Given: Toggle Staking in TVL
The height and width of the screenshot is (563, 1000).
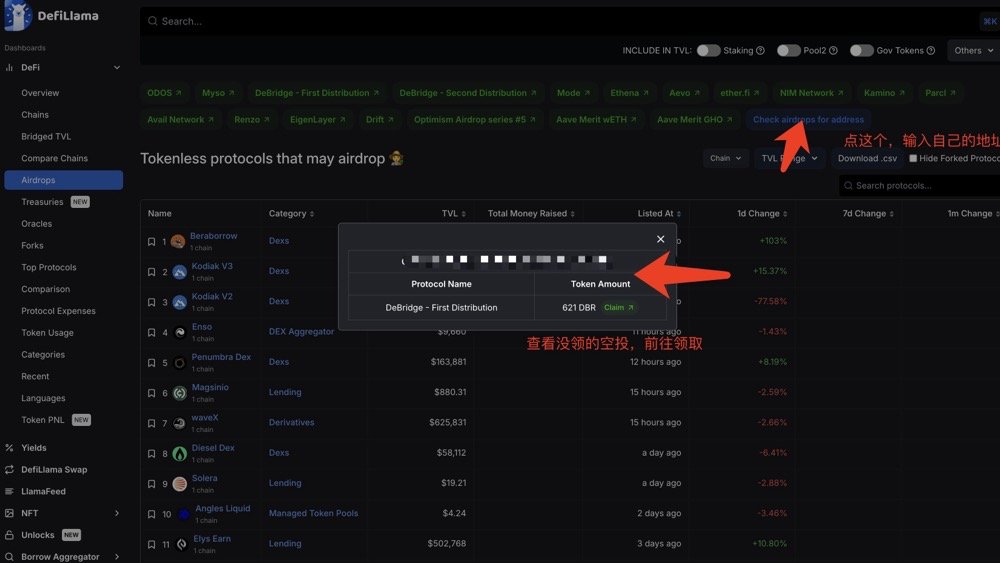Looking at the screenshot, I should point(708,50).
